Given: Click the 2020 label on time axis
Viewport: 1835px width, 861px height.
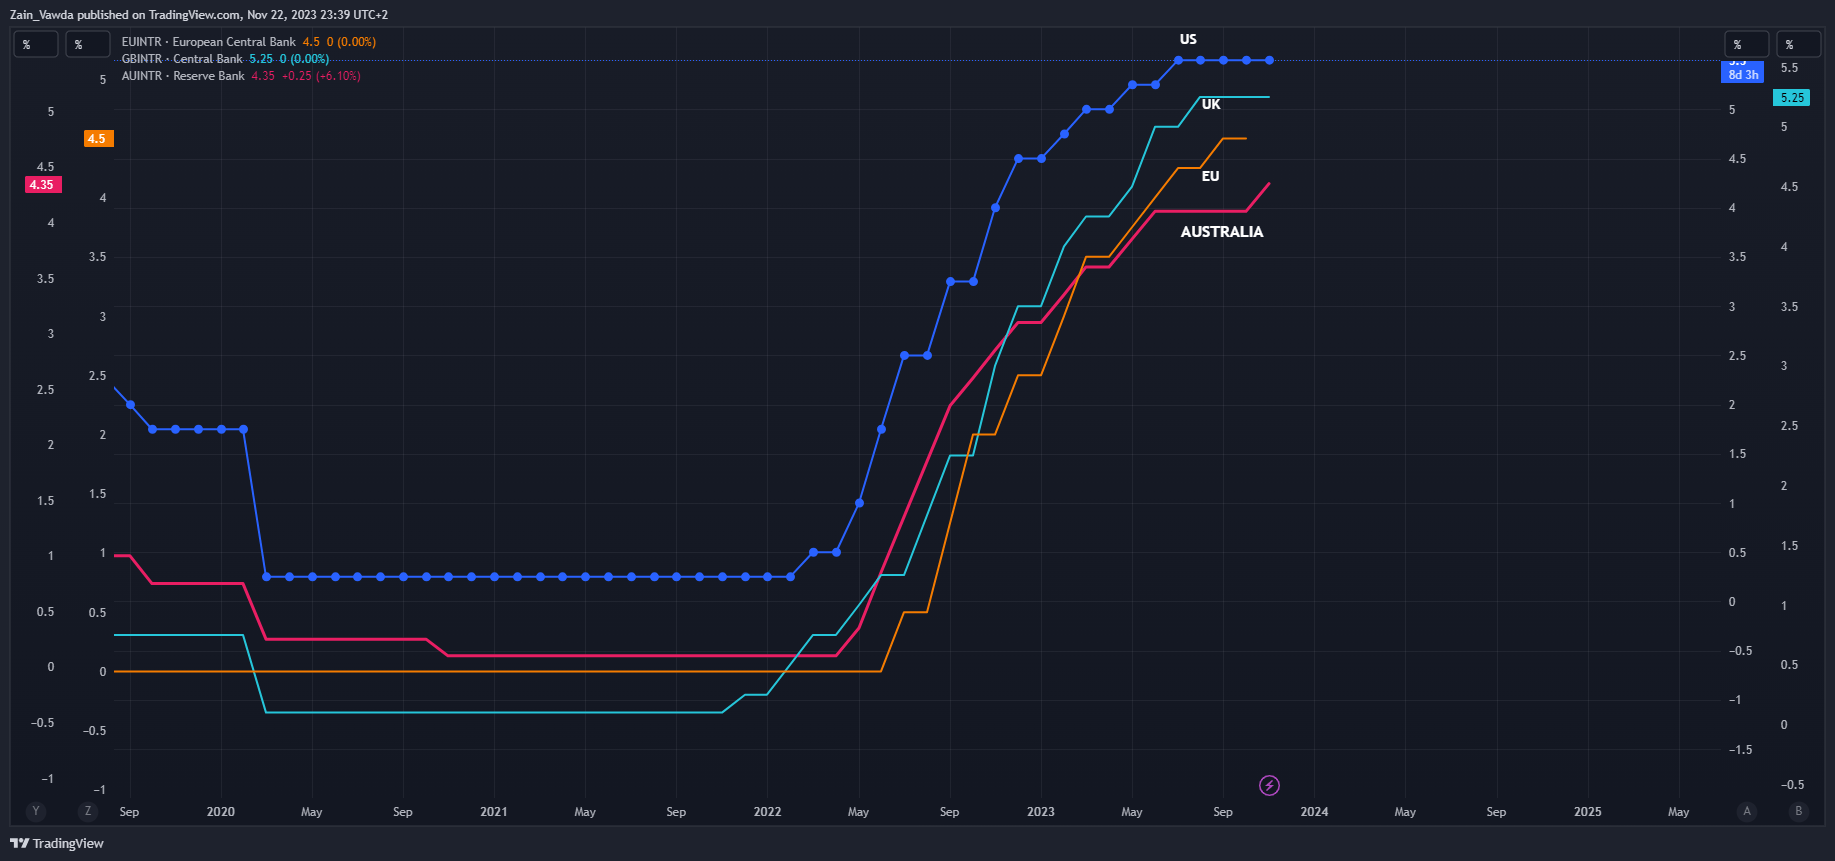Looking at the screenshot, I should 221,812.
